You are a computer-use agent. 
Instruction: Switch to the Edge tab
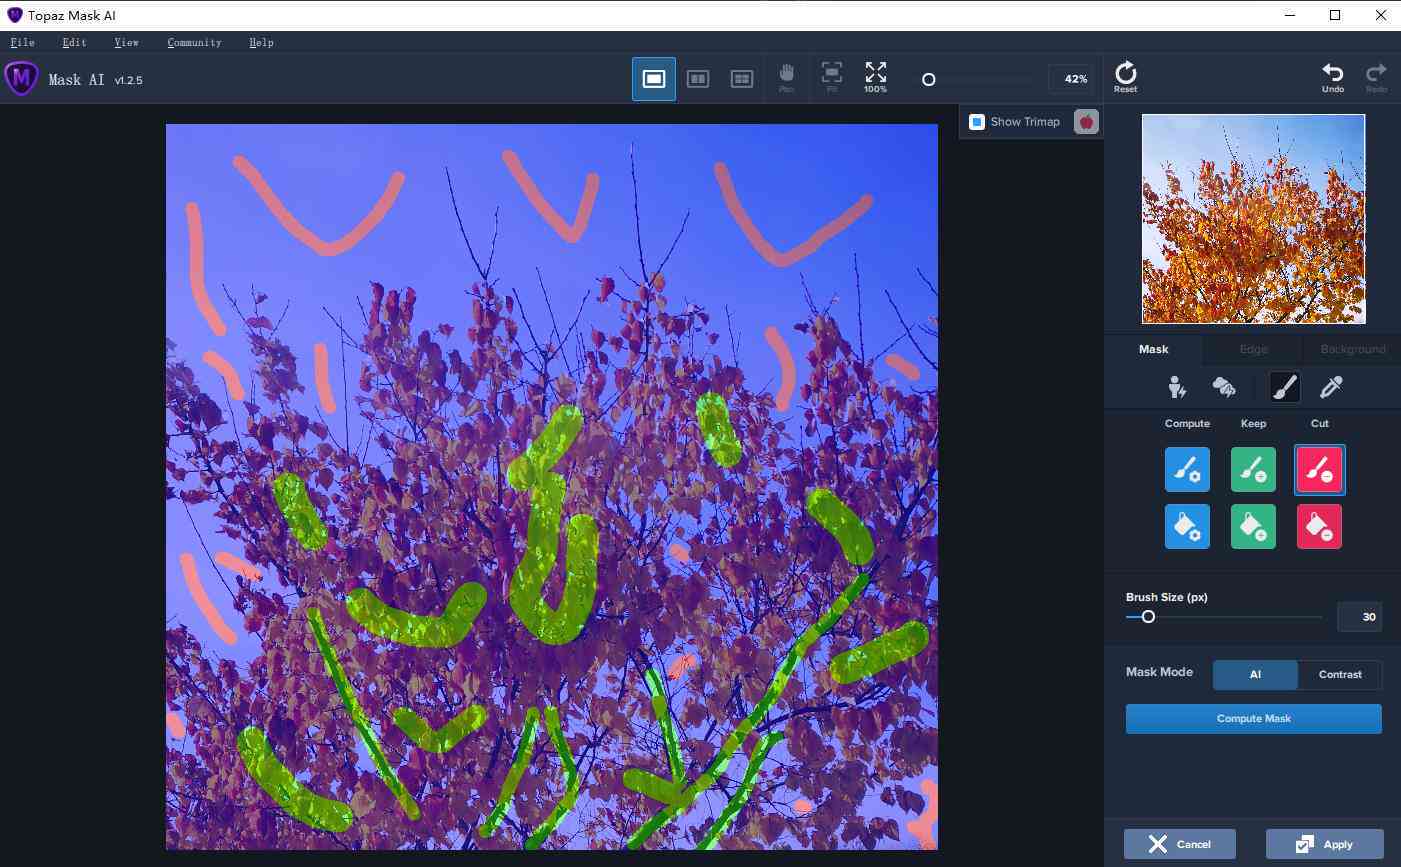[x=1253, y=349]
